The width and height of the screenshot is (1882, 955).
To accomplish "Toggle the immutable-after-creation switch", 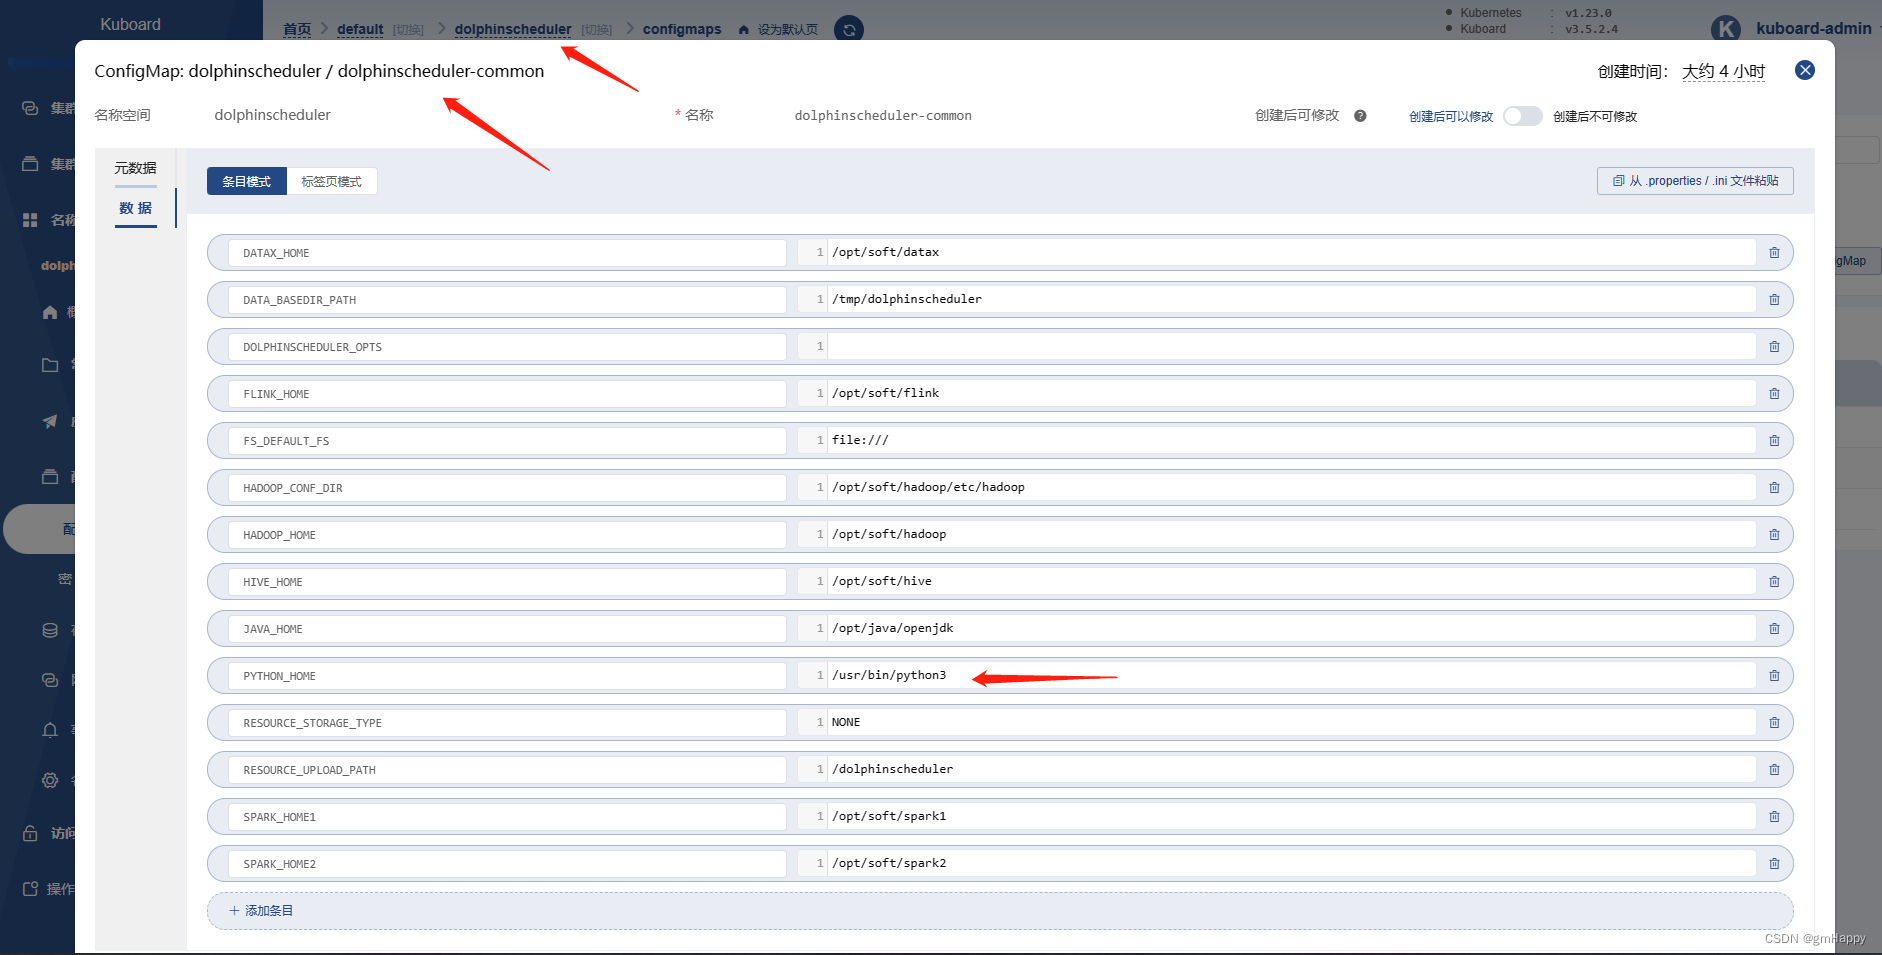I will (x=1523, y=116).
